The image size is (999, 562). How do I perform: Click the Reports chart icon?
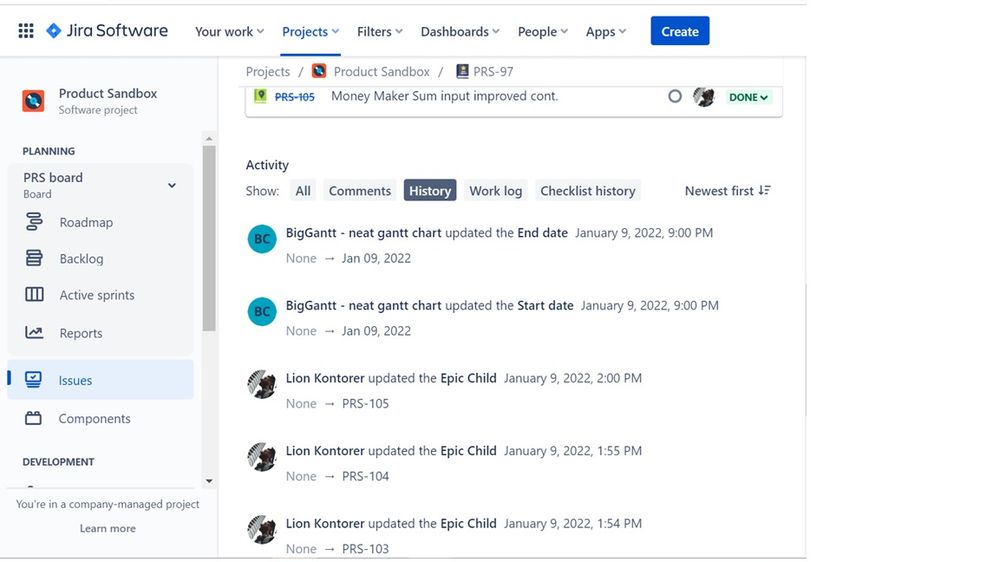(x=34, y=332)
